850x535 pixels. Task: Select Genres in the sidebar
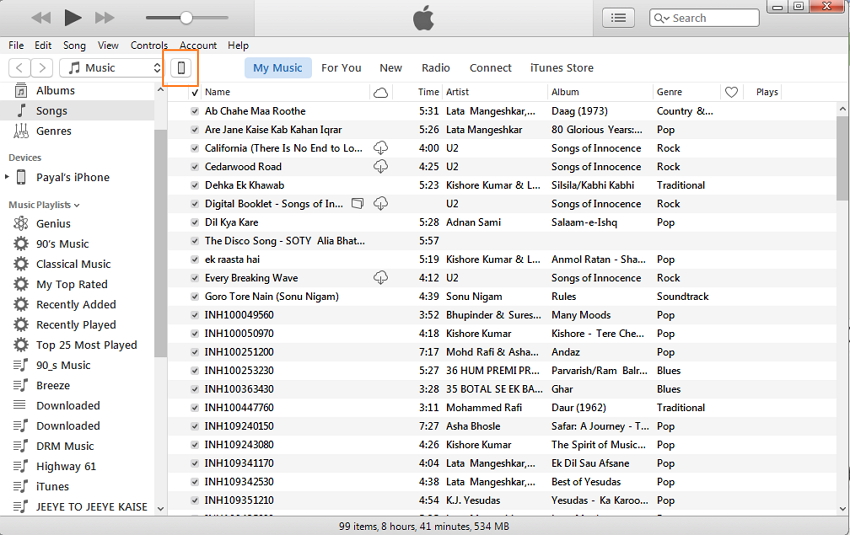[x=77, y=131]
